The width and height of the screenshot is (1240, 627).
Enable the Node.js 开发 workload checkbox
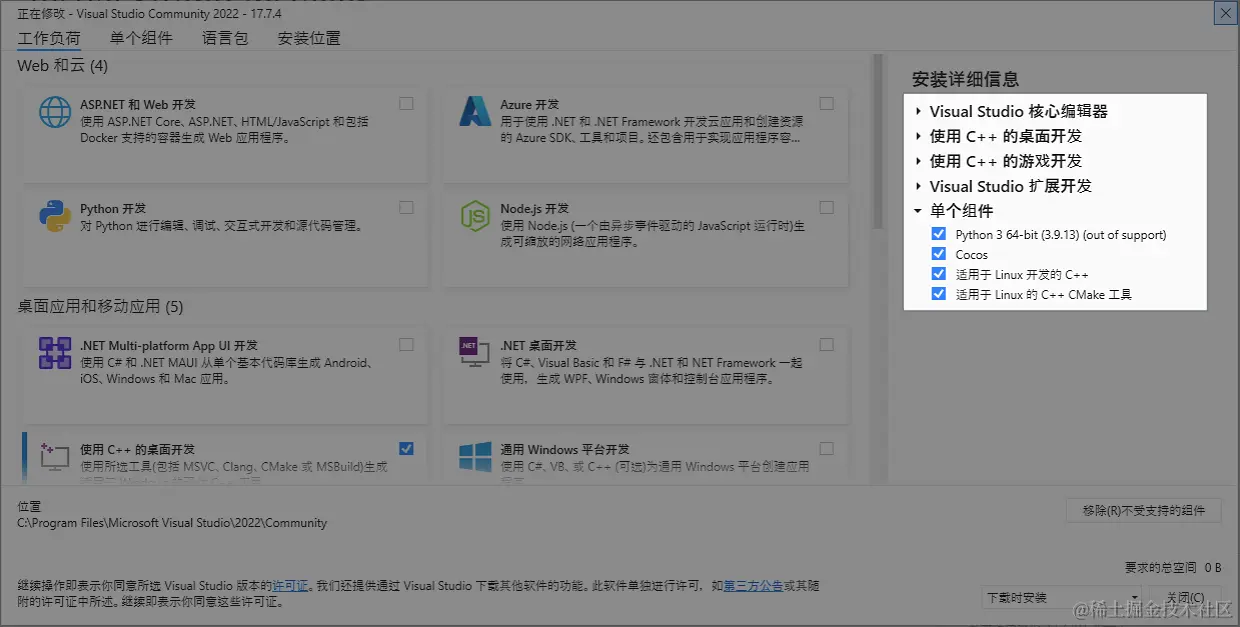(x=826, y=207)
